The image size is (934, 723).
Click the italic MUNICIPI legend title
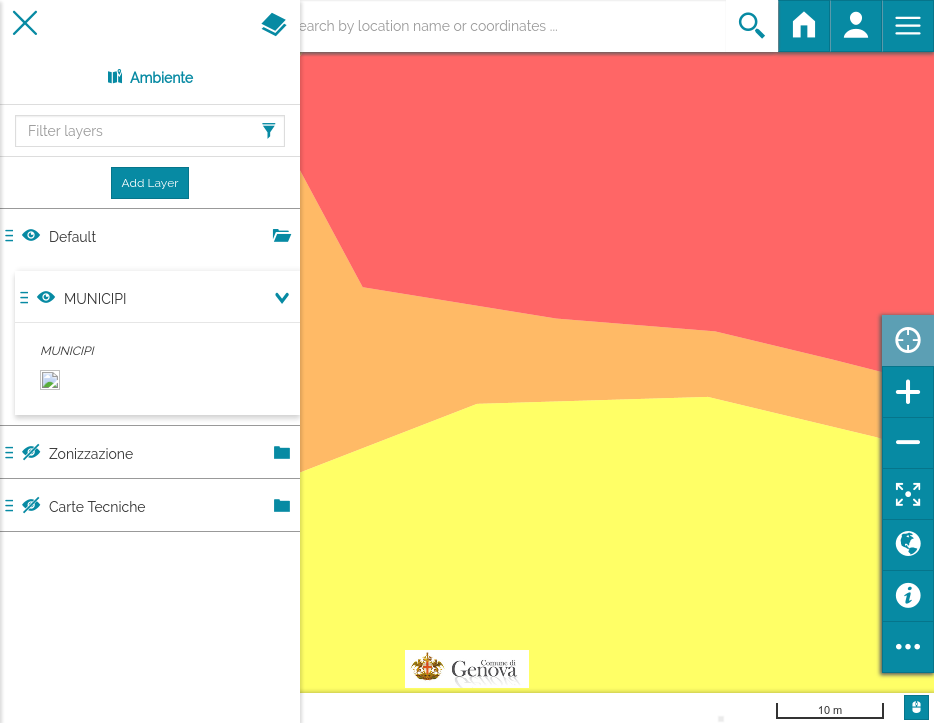tap(67, 351)
